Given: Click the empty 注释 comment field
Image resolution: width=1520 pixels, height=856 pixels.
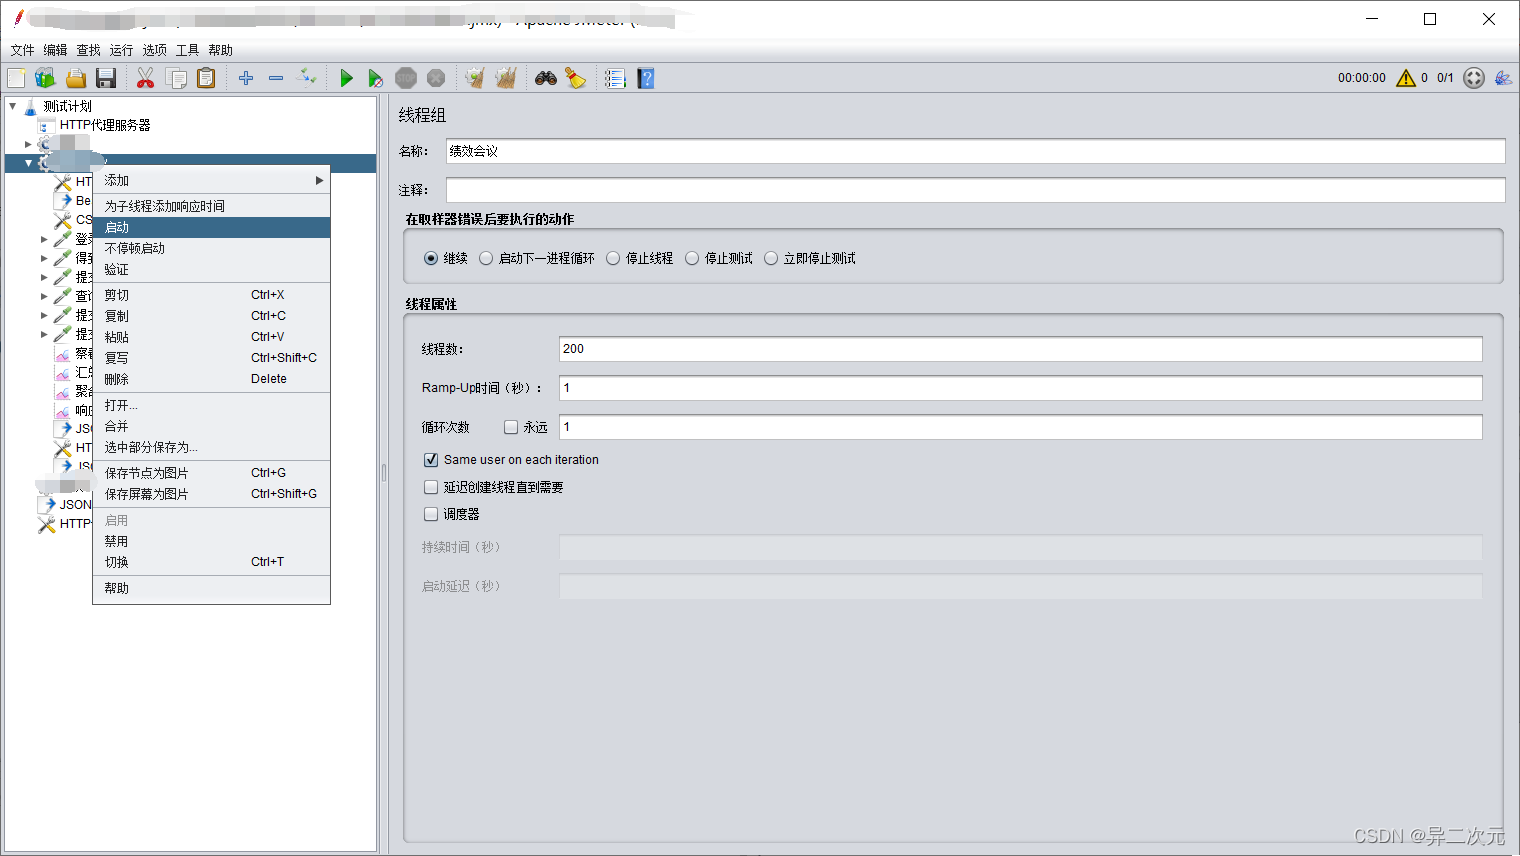Looking at the screenshot, I should coord(975,190).
